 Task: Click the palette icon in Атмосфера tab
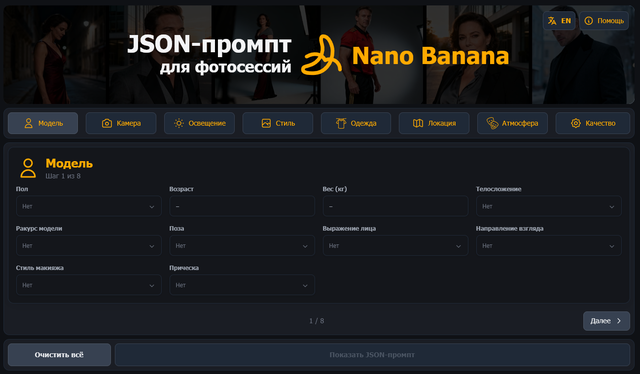[493, 123]
